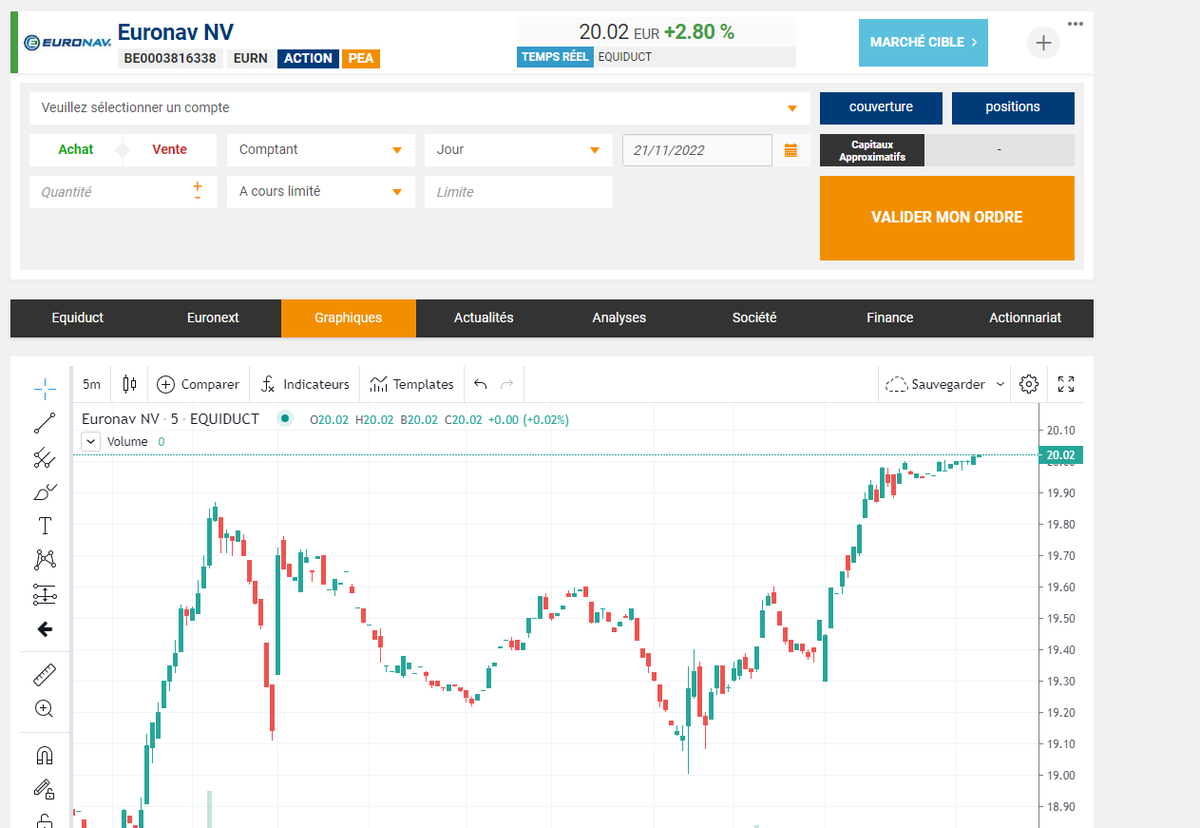The image size is (1200, 828).
Task: Open the Jour validity dropdown
Action: coord(518,150)
